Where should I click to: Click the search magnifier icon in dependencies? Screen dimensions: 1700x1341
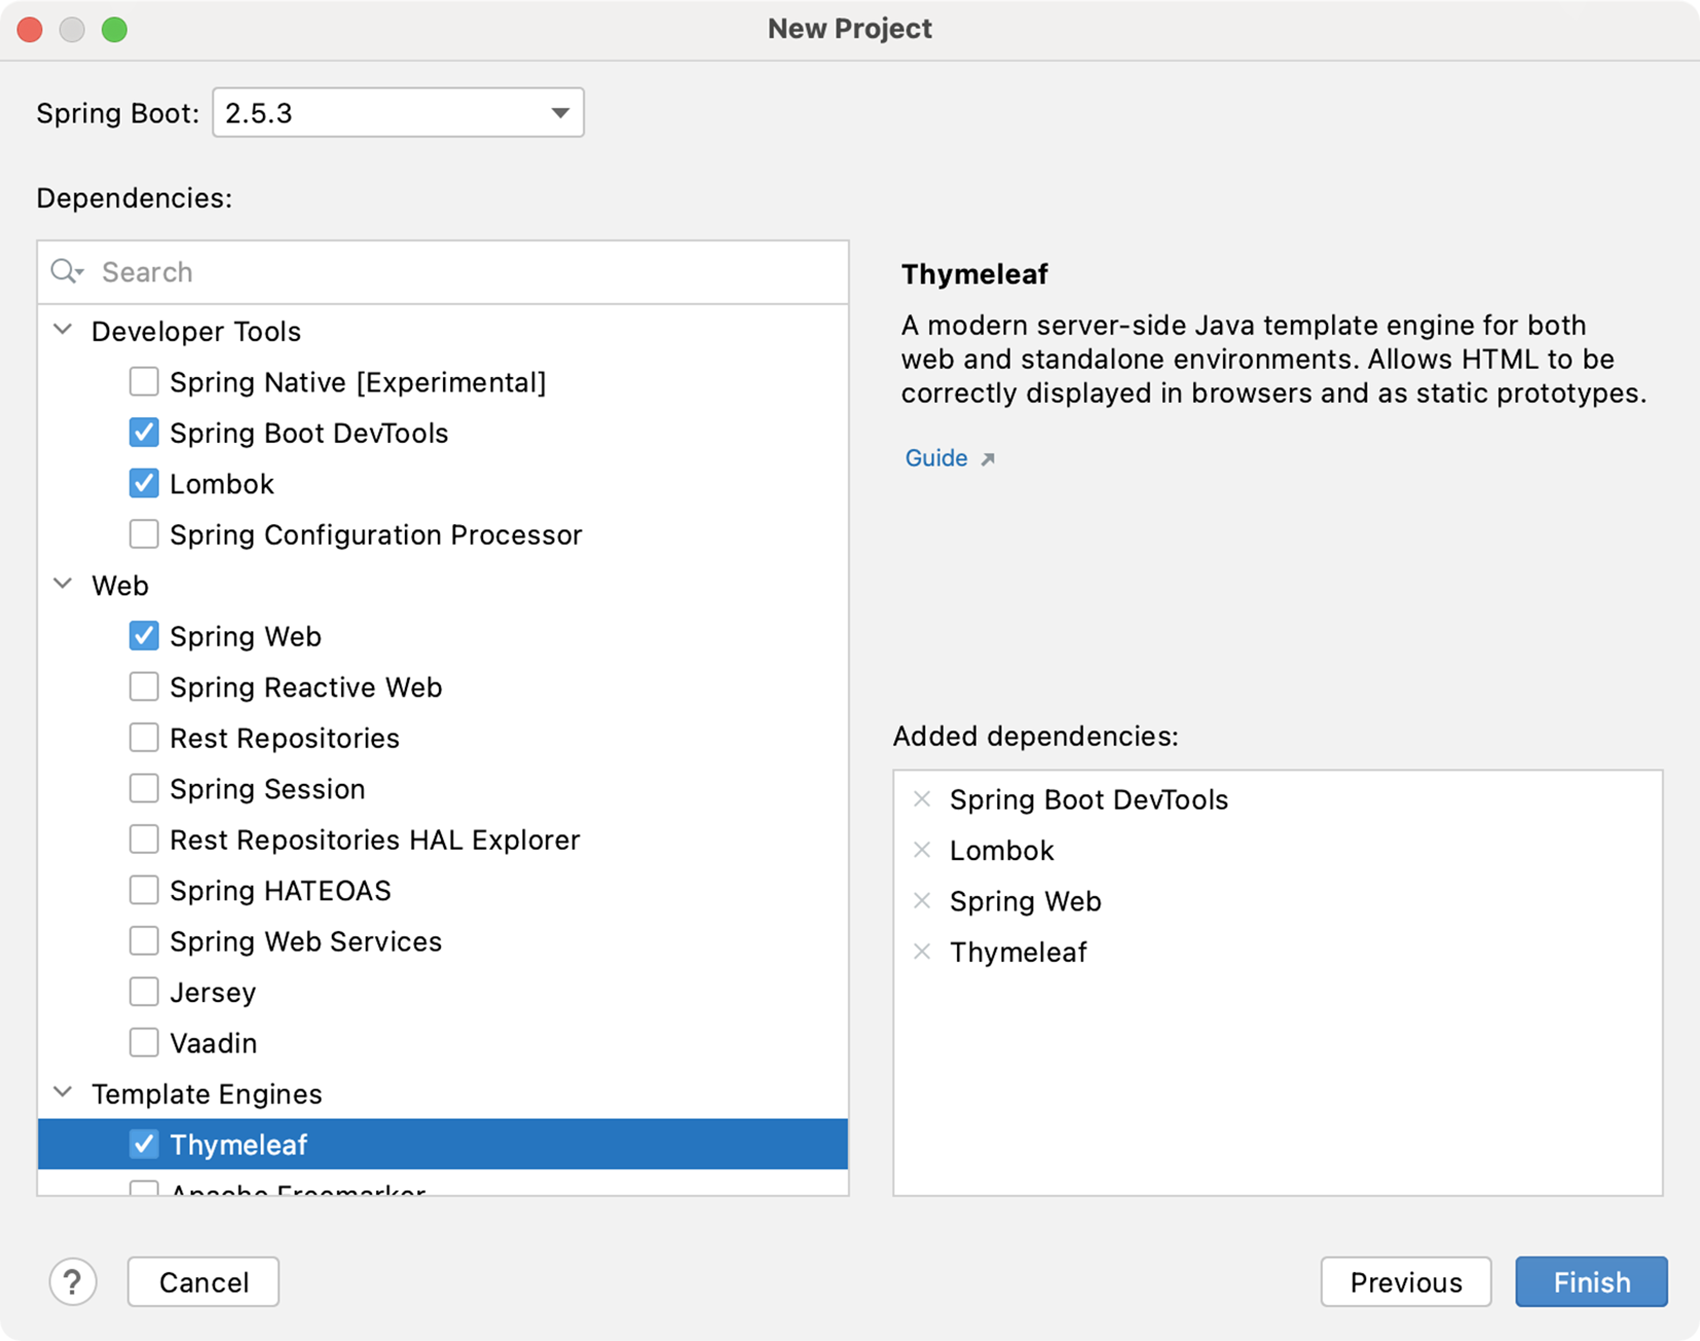pos(67,271)
